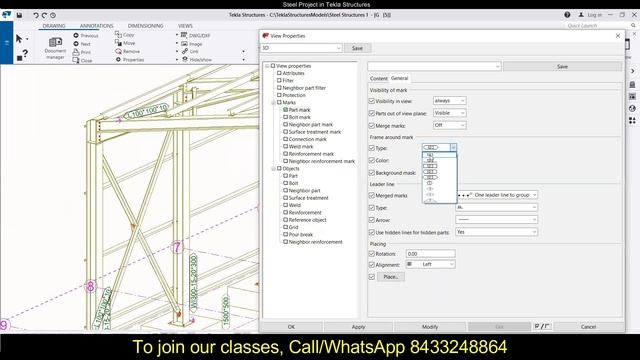Click the Cancel button
The height and width of the screenshot is (360, 640).
(x=588, y=327)
